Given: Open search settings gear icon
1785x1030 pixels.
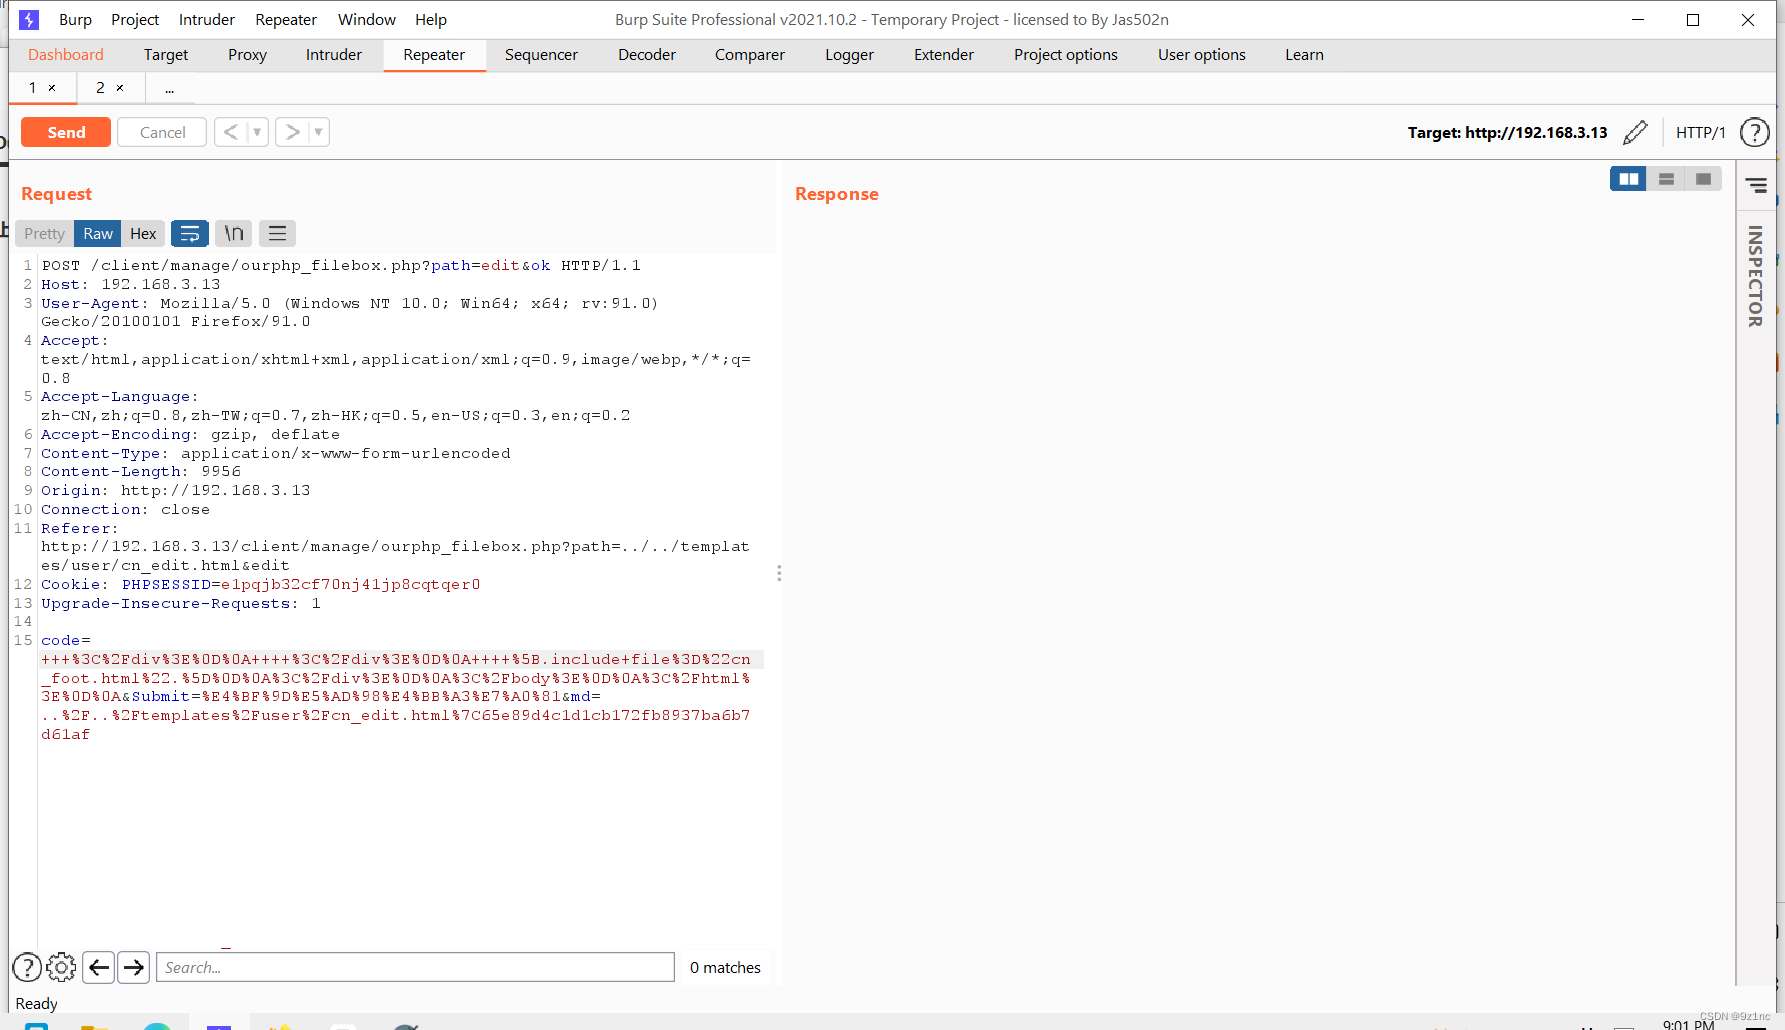Looking at the screenshot, I should click(61, 967).
